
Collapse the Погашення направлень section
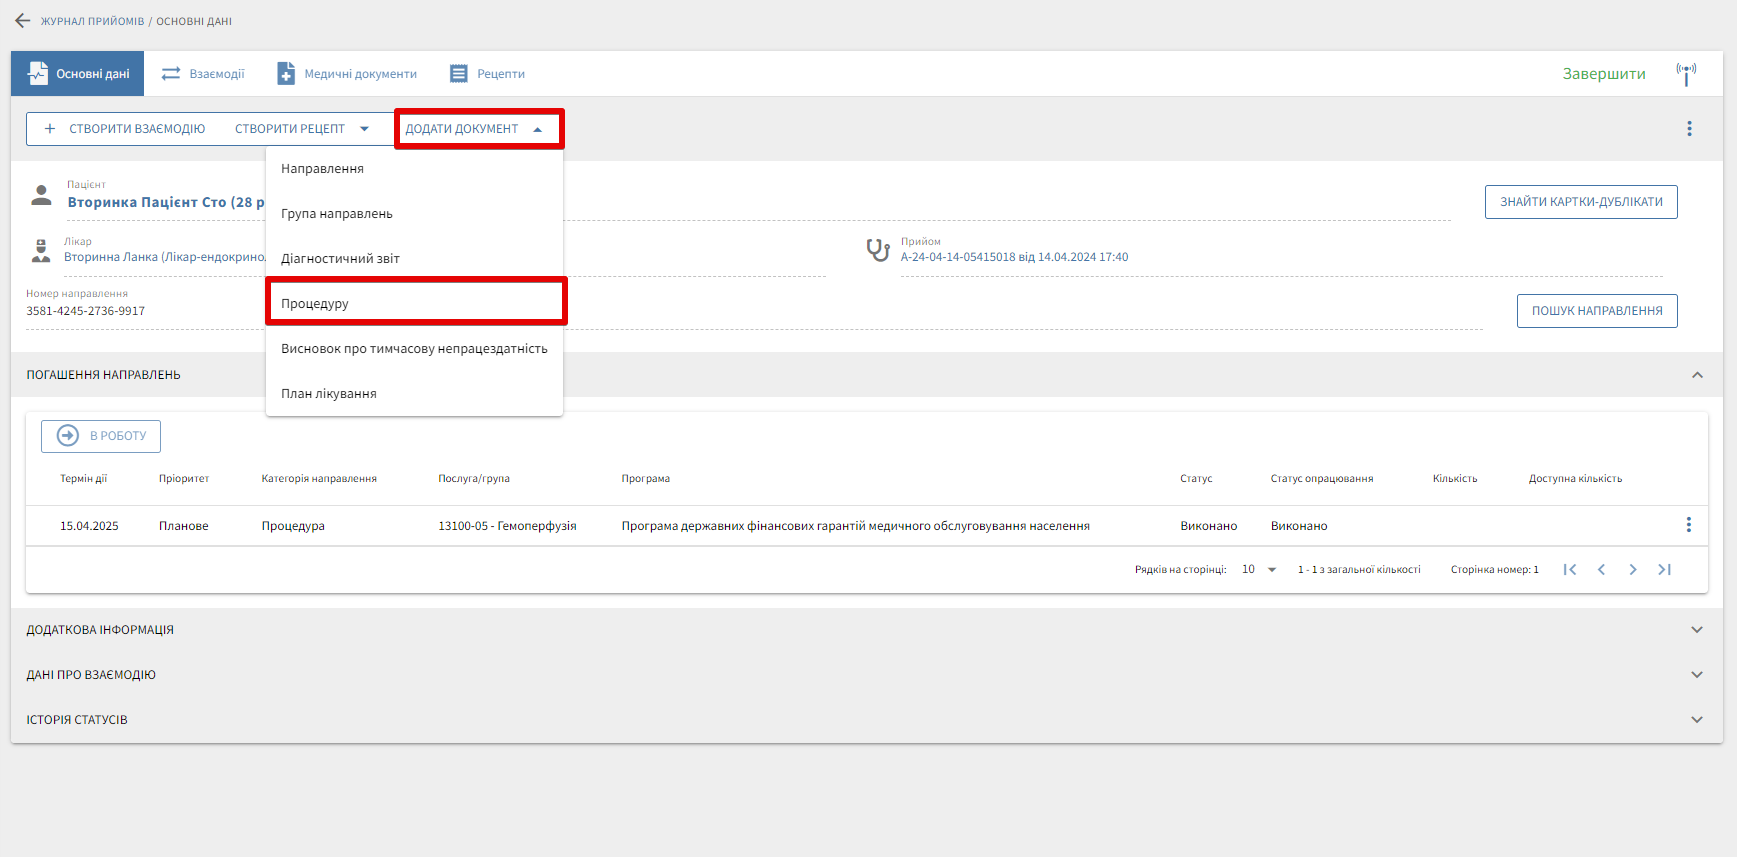pyautogui.click(x=1696, y=375)
